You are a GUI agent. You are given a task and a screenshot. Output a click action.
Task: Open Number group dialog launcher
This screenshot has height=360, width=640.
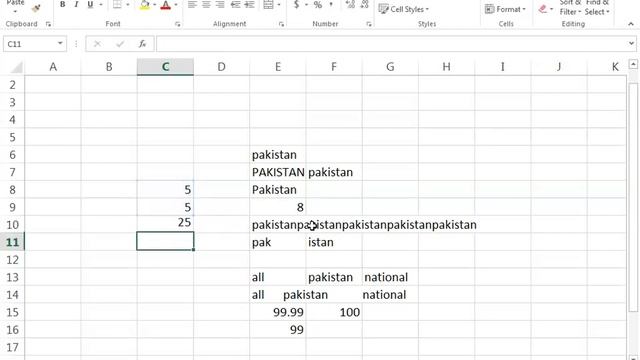(x=369, y=24)
